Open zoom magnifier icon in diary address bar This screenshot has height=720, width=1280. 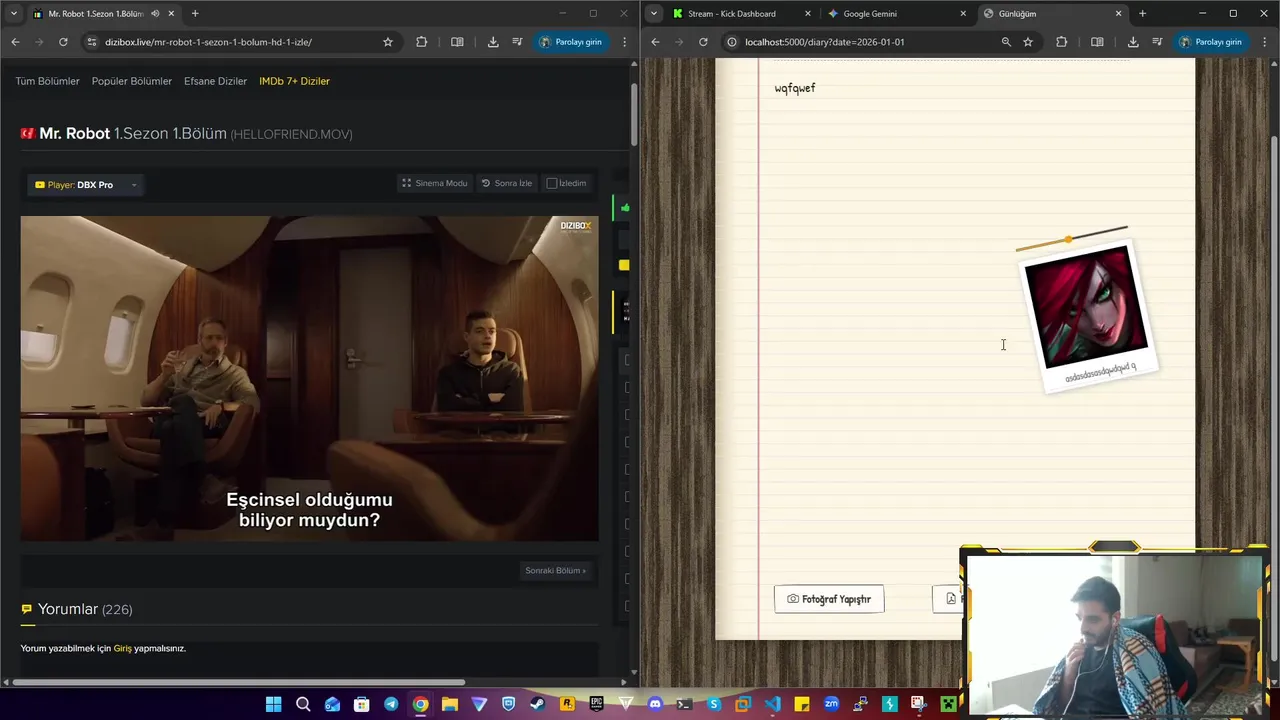pos(1006,42)
